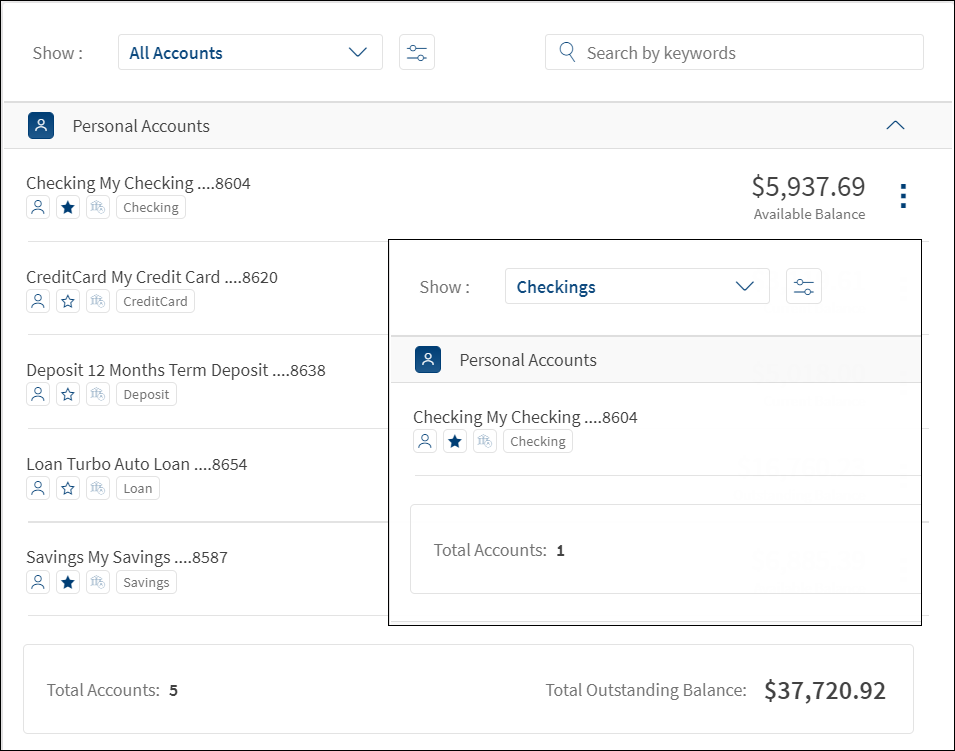Open three-dot menu for My Checking account
Viewport: 955px width, 751px height.
[904, 196]
